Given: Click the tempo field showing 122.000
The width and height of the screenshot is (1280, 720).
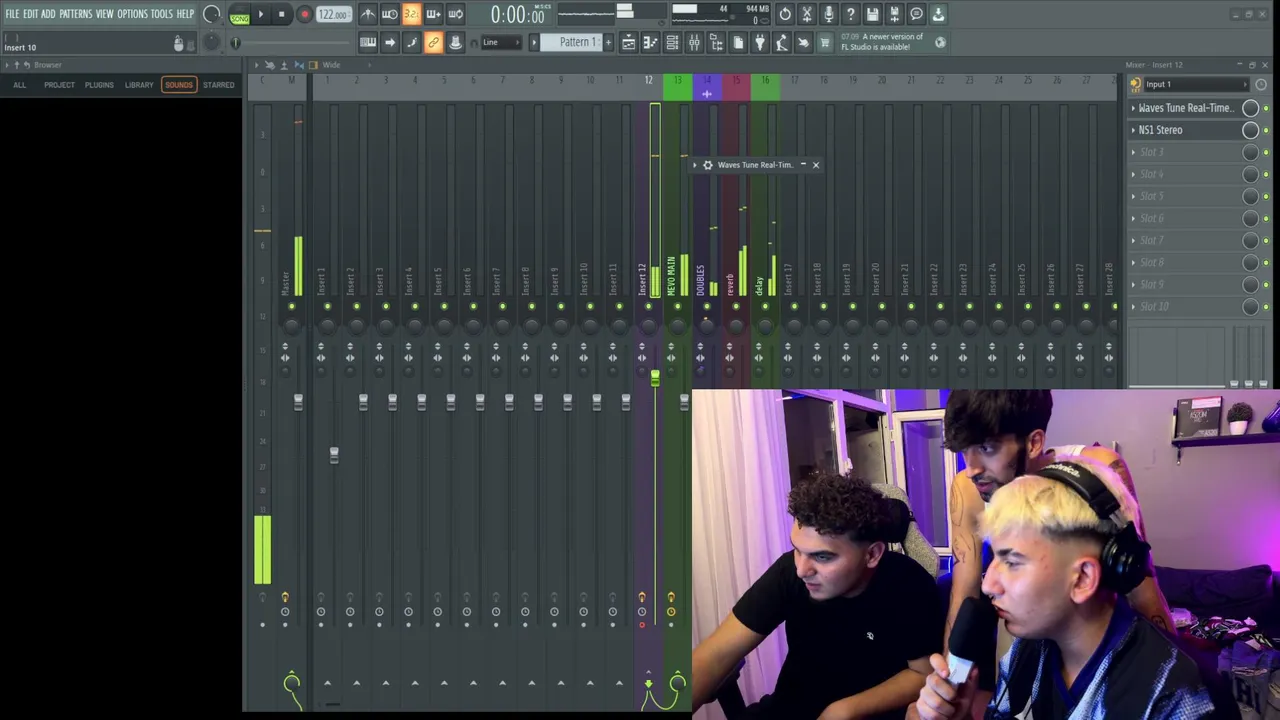Looking at the screenshot, I should click(333, 14).
